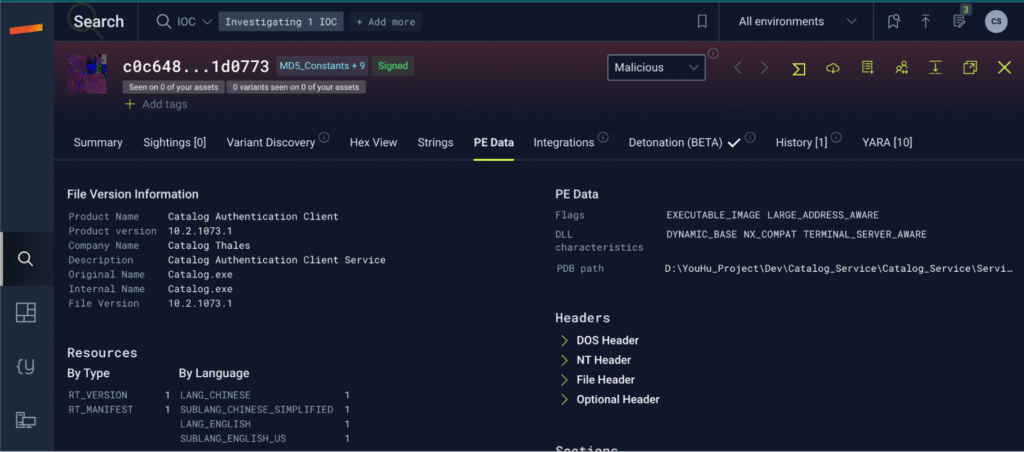This screenshot has width=1024, height=452.
Task: Switch to the Strings tab
Action: tap(435, 142)
